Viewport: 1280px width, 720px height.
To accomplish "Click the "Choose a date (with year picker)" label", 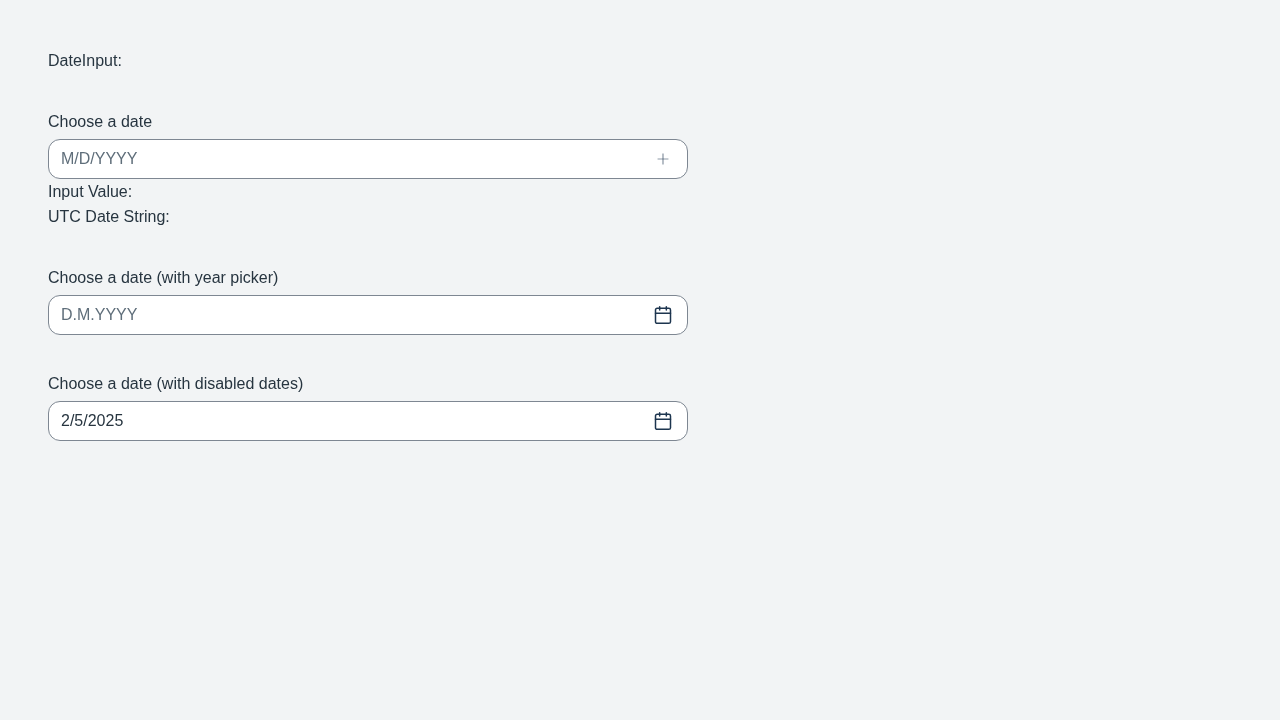I will point(163,278).
